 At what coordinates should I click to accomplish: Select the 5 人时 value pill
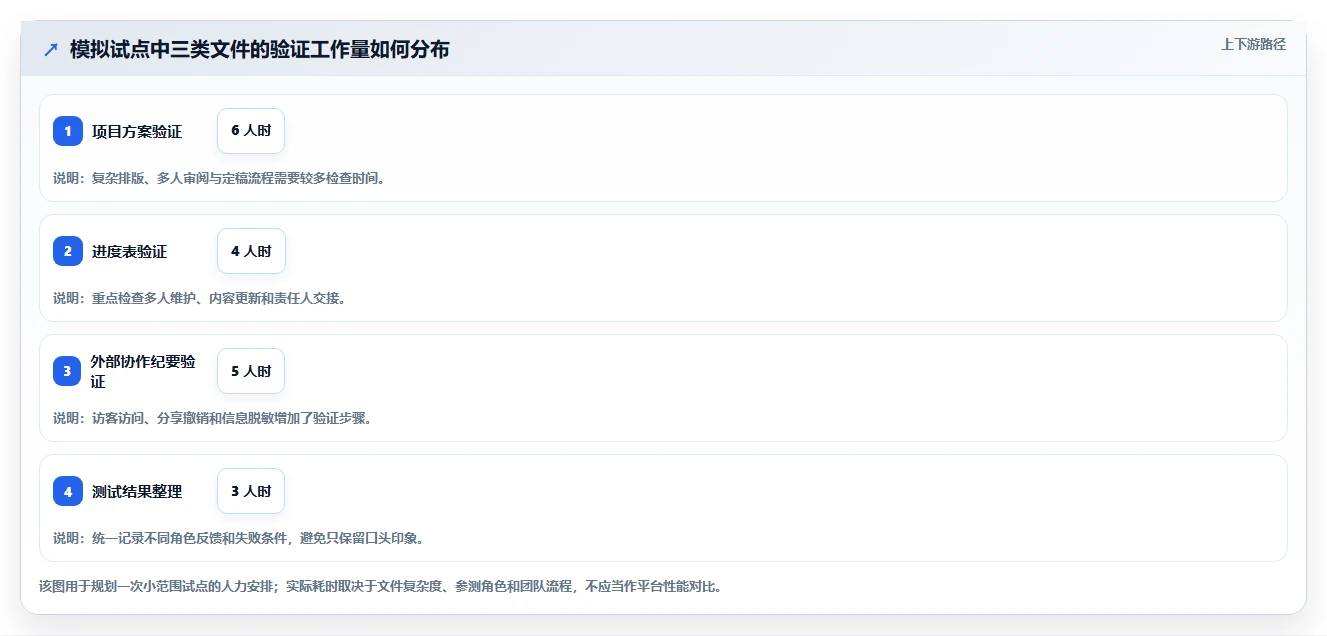pos(251,371)
